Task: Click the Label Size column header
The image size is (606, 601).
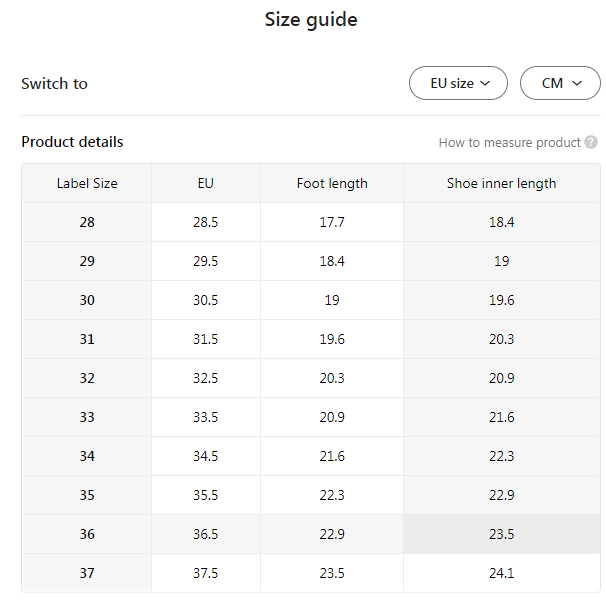Action: (x=87, y=183)
